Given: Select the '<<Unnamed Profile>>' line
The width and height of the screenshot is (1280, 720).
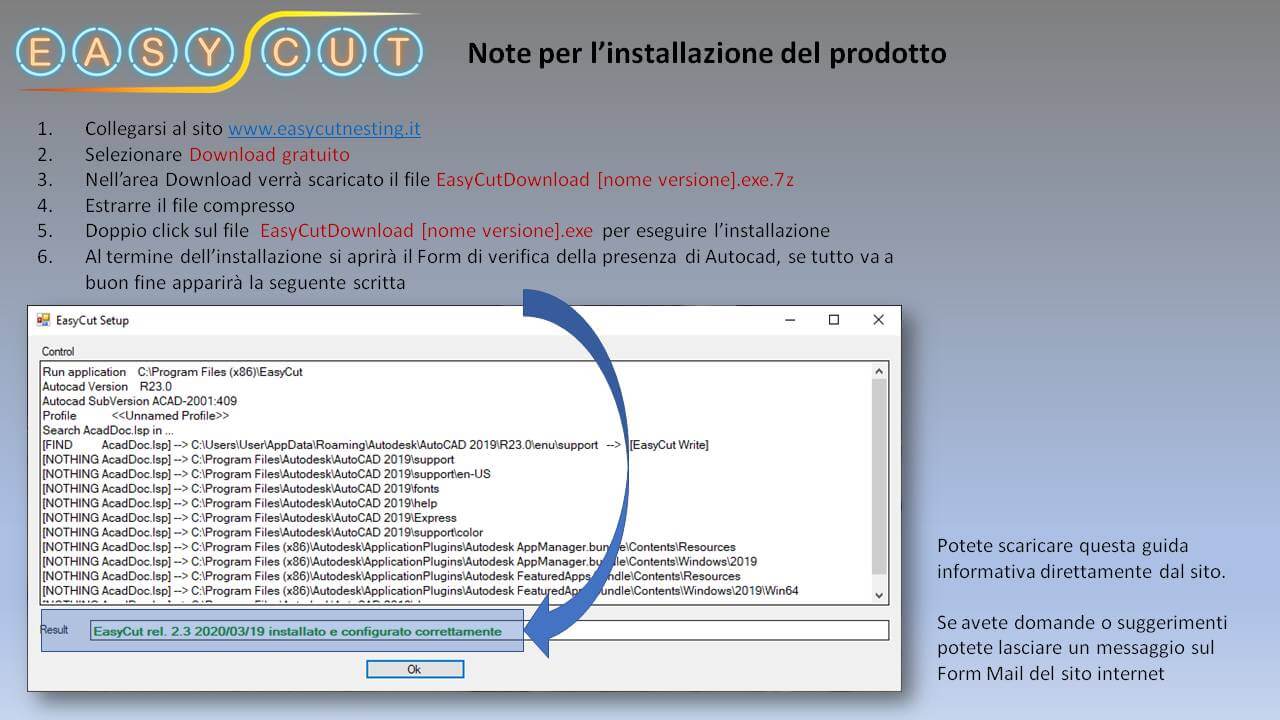Looking at the screenshot, I should pyautogui.click(x=136, y=415).
